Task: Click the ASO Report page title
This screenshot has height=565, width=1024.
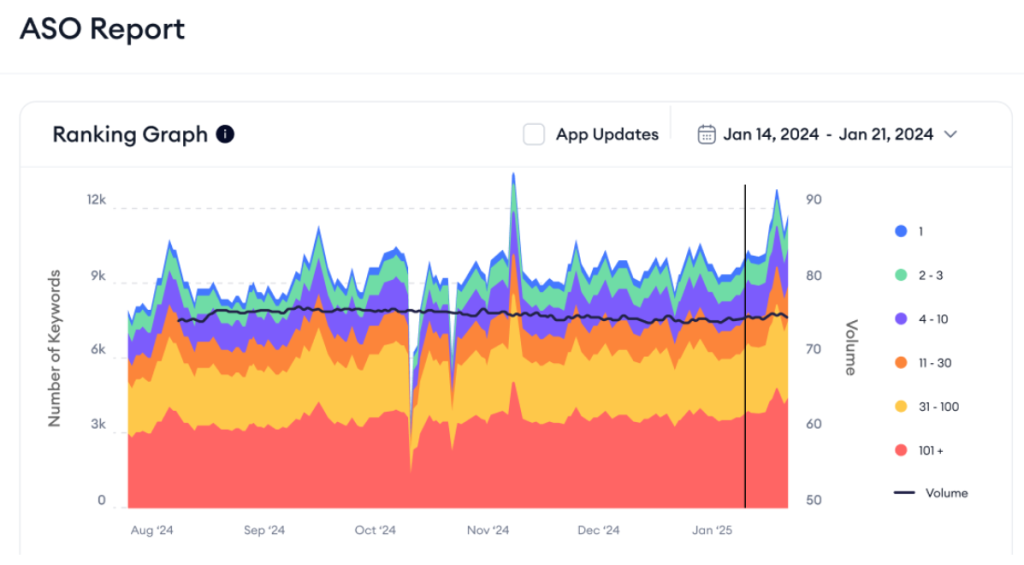Action: click(102, 29)
